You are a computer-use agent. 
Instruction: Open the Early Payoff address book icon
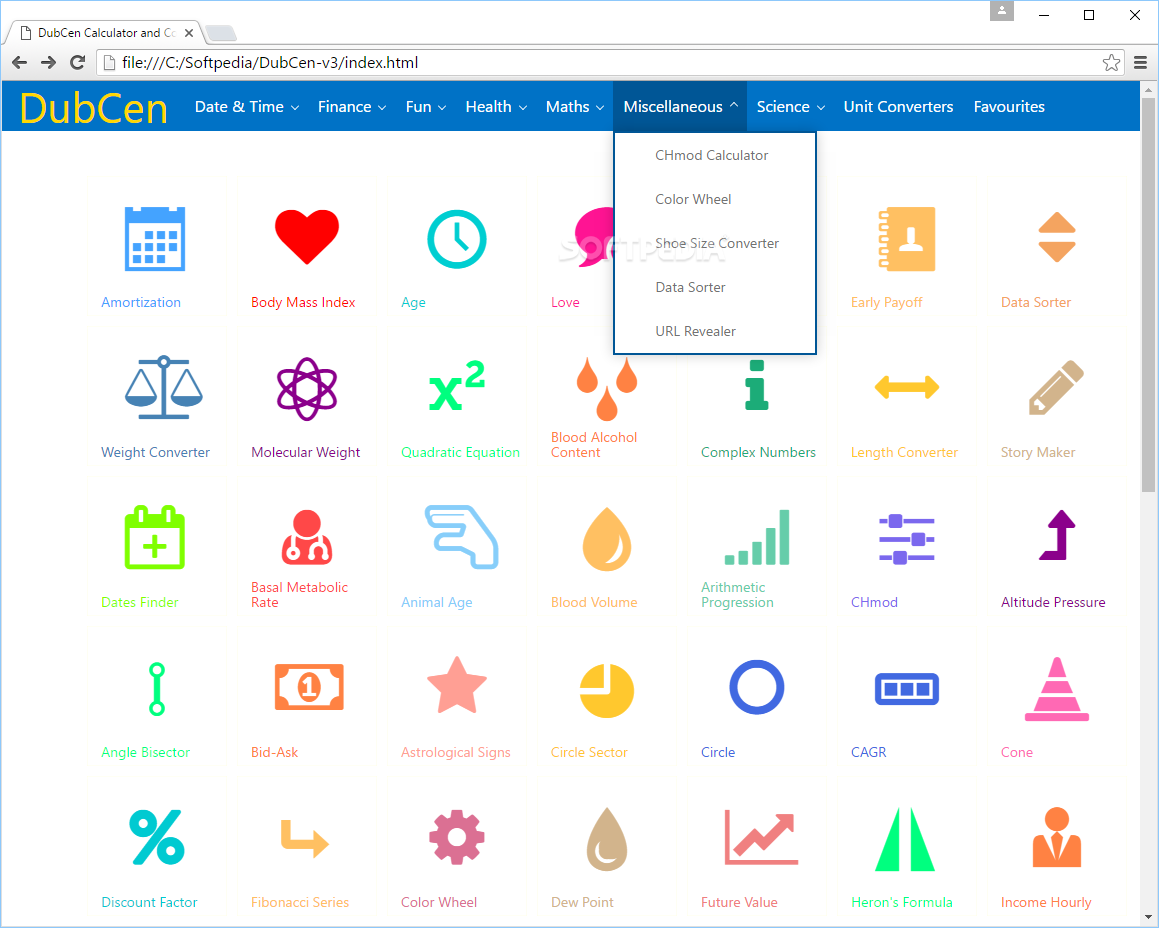tap(907, 239)
